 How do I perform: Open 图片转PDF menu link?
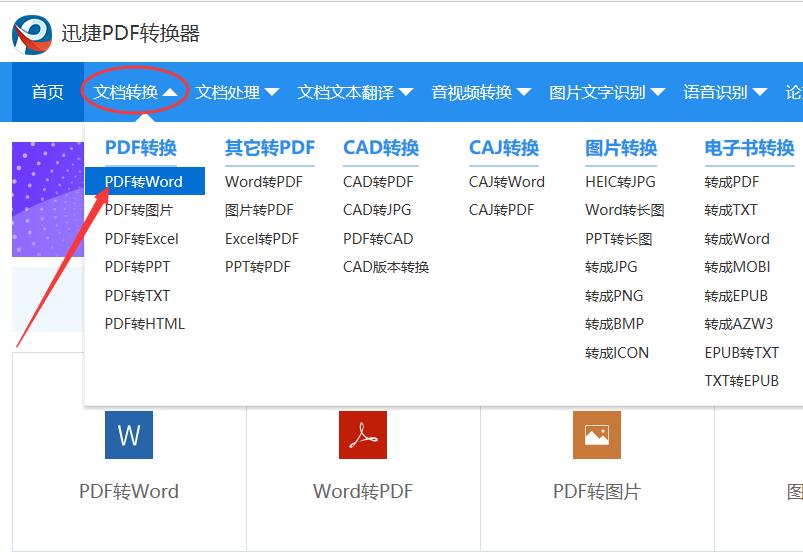point(259,210)
